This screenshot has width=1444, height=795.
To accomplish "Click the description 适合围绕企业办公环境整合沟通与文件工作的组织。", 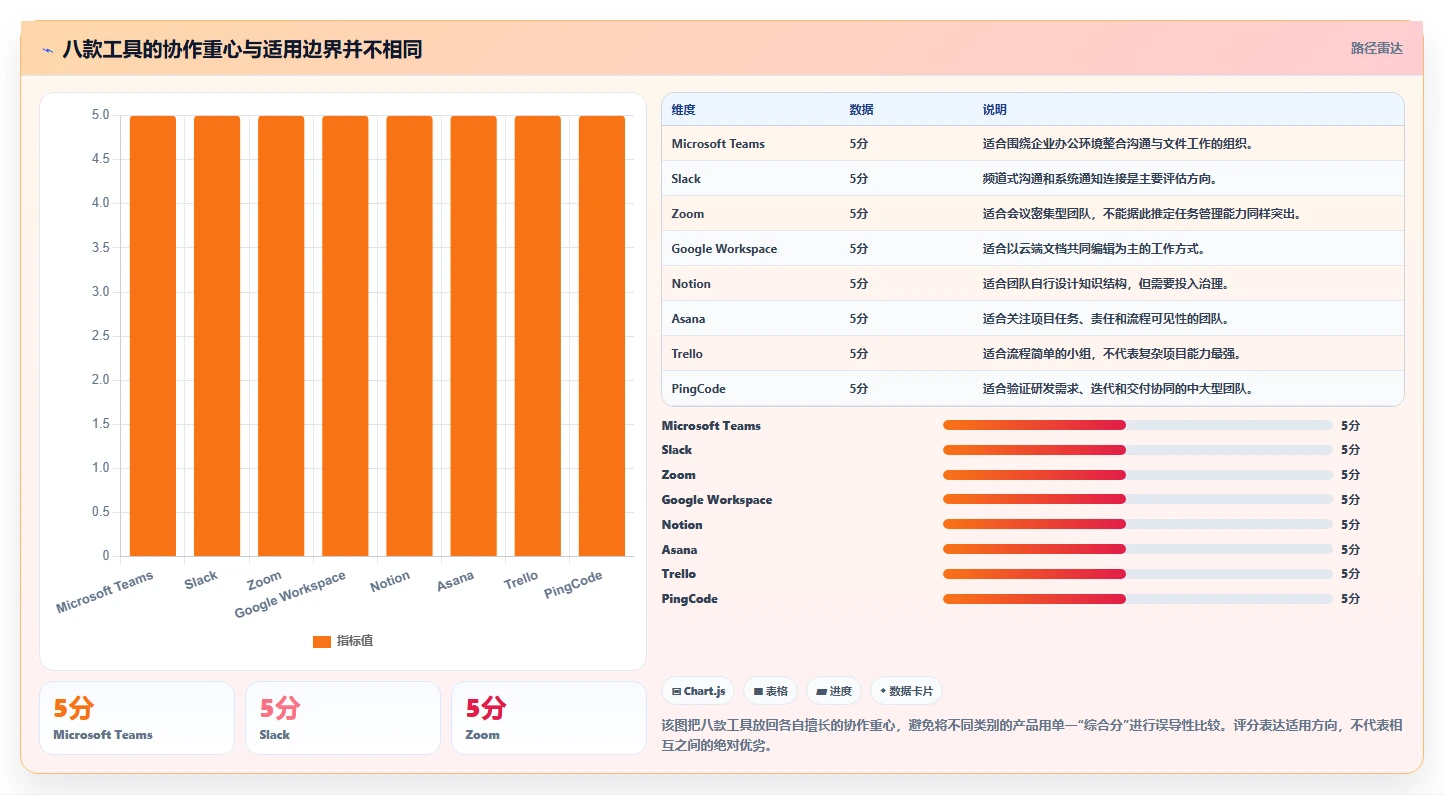I will tap(1118, 144).
